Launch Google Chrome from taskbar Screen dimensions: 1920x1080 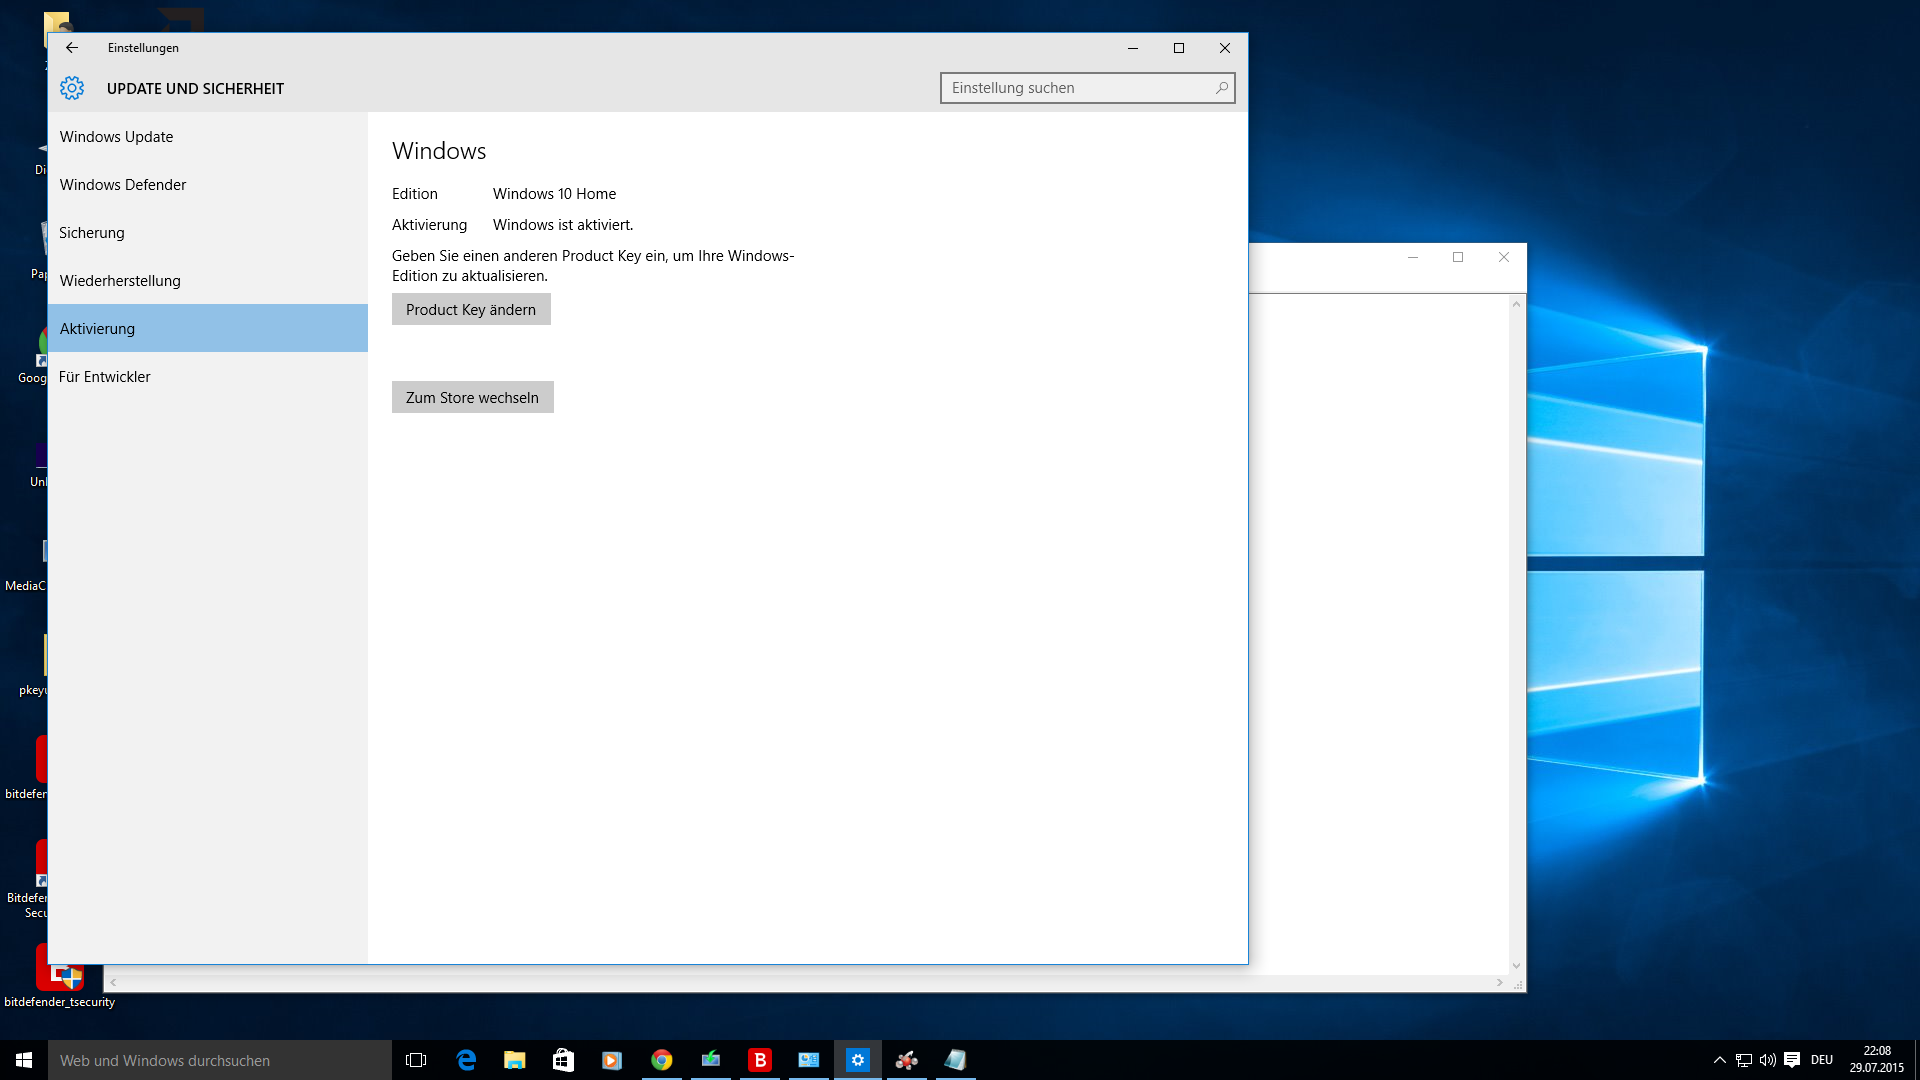[661, 1060]
